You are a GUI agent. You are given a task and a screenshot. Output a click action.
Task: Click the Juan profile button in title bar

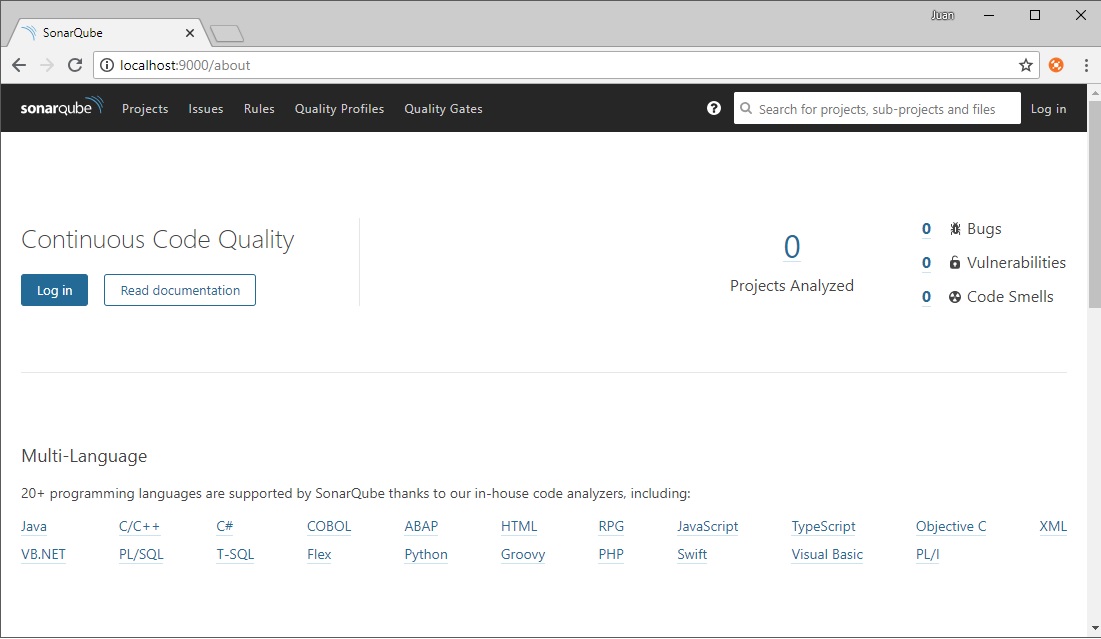click(x=942, y=15)
